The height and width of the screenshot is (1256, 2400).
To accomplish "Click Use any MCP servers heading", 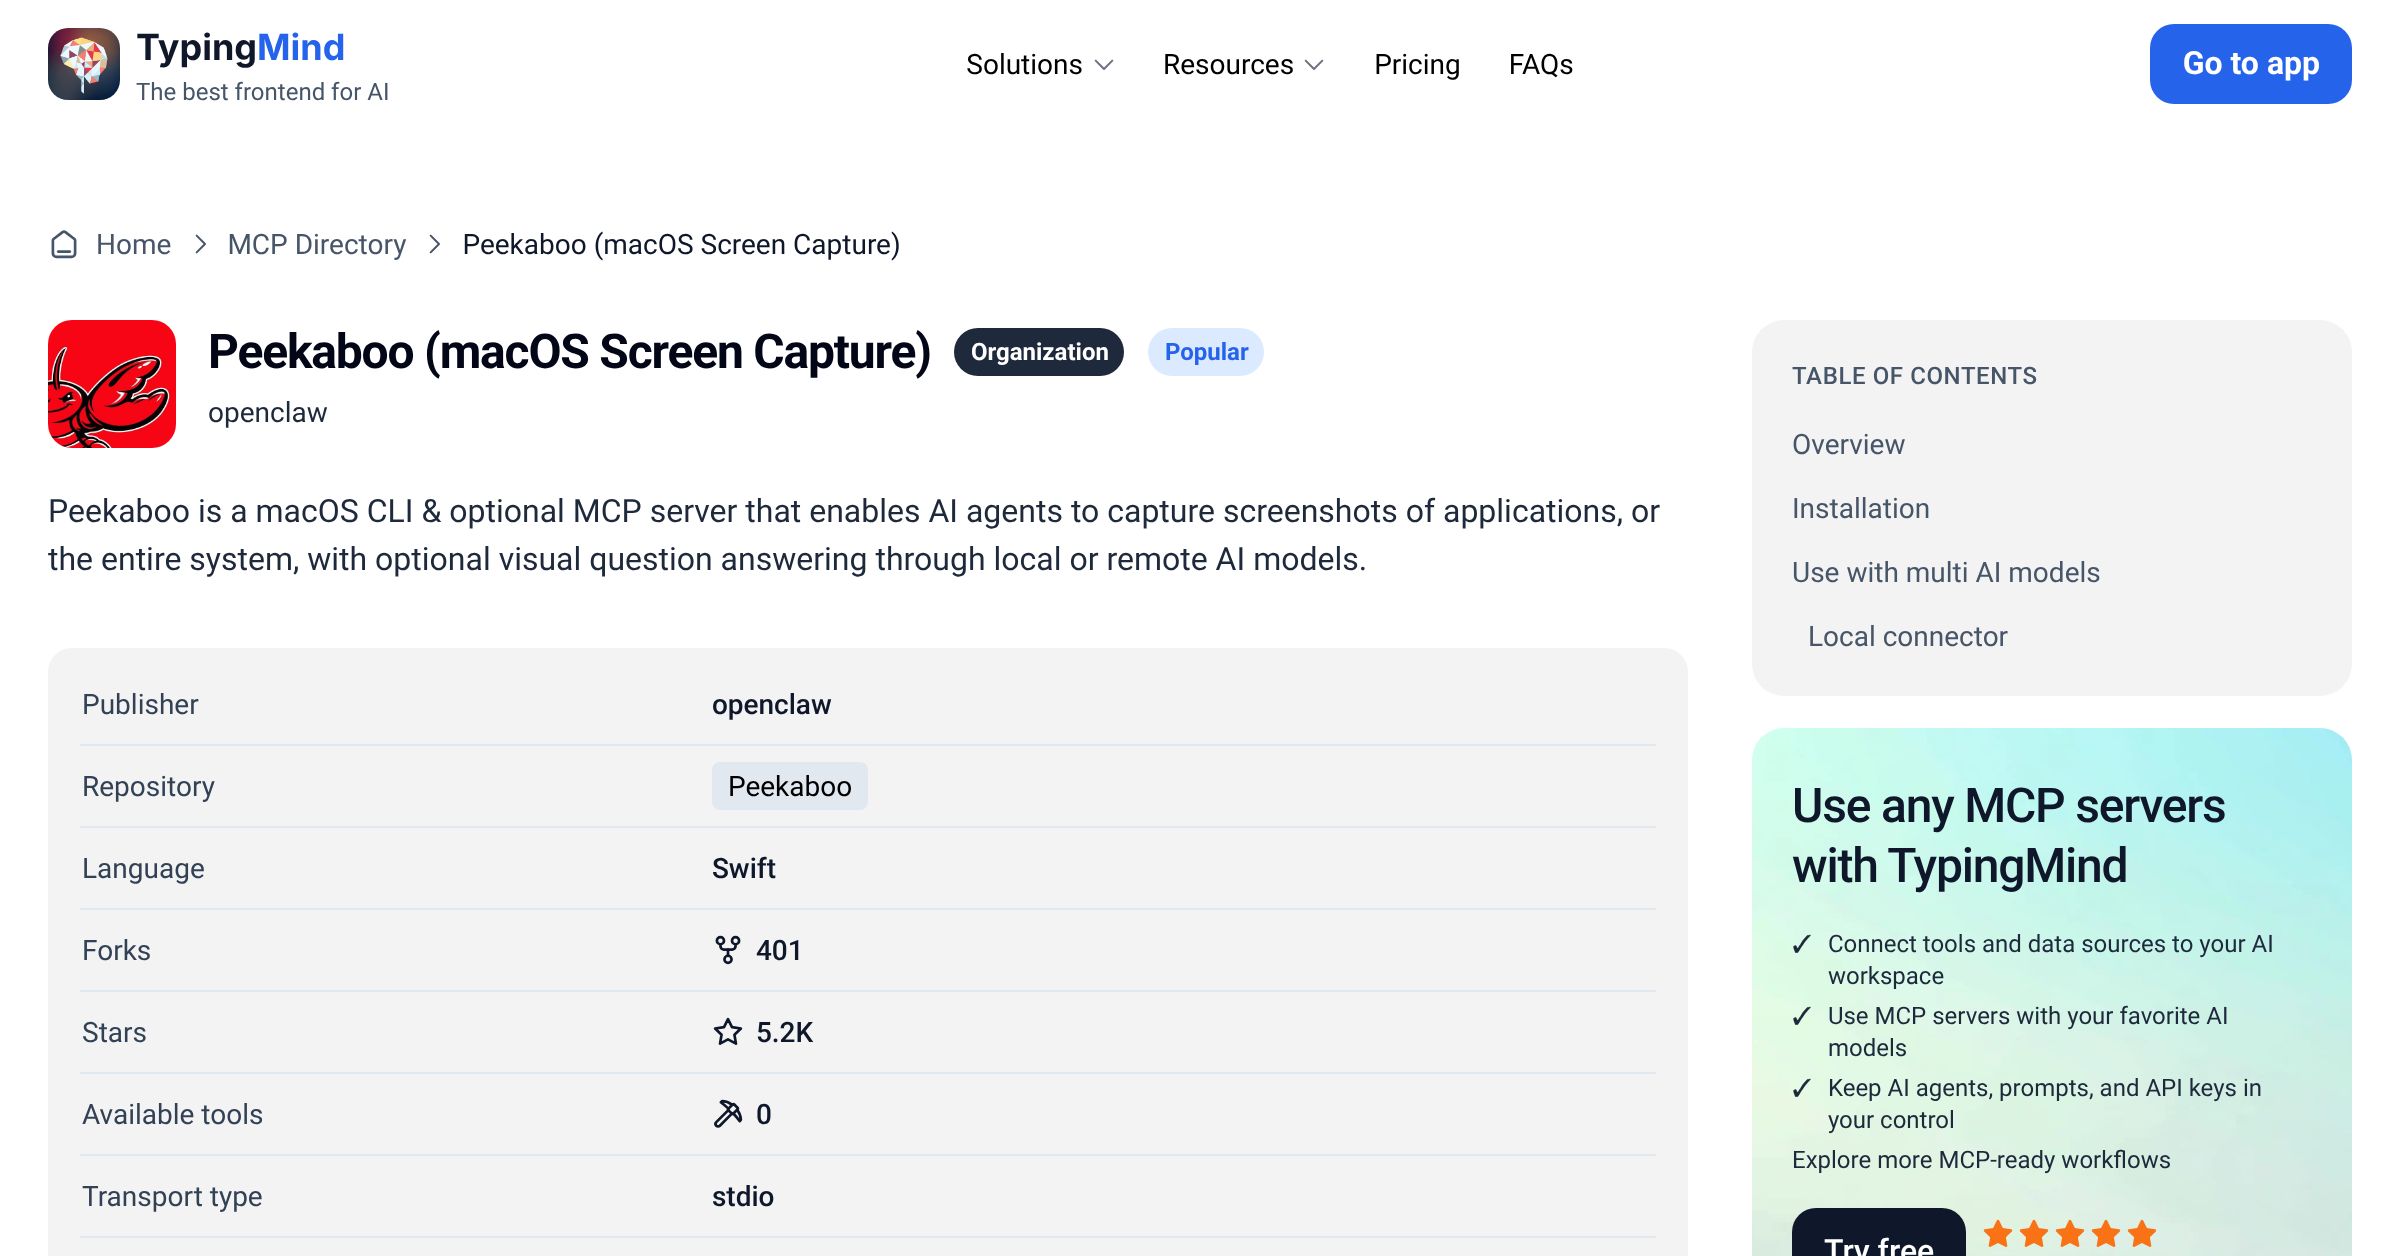I will 2008,835.
